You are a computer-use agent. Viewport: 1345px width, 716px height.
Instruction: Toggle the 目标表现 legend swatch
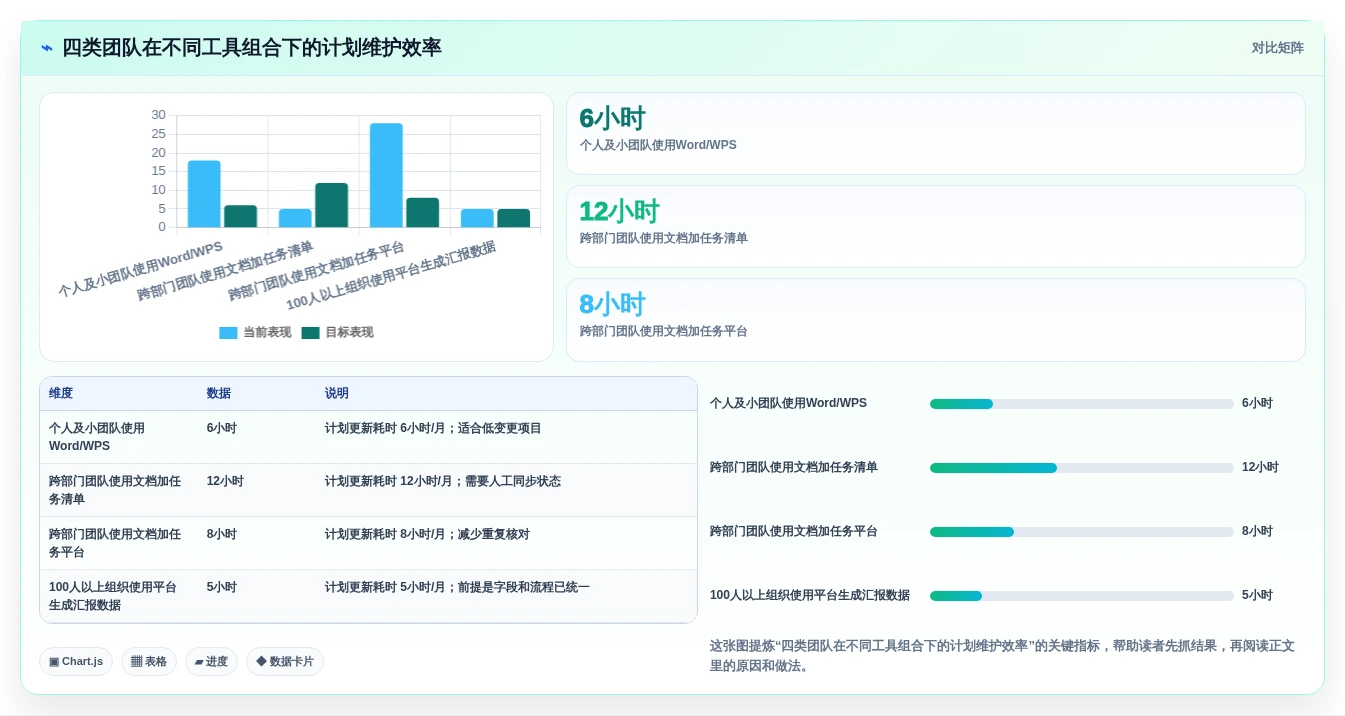tap(310, 333)
